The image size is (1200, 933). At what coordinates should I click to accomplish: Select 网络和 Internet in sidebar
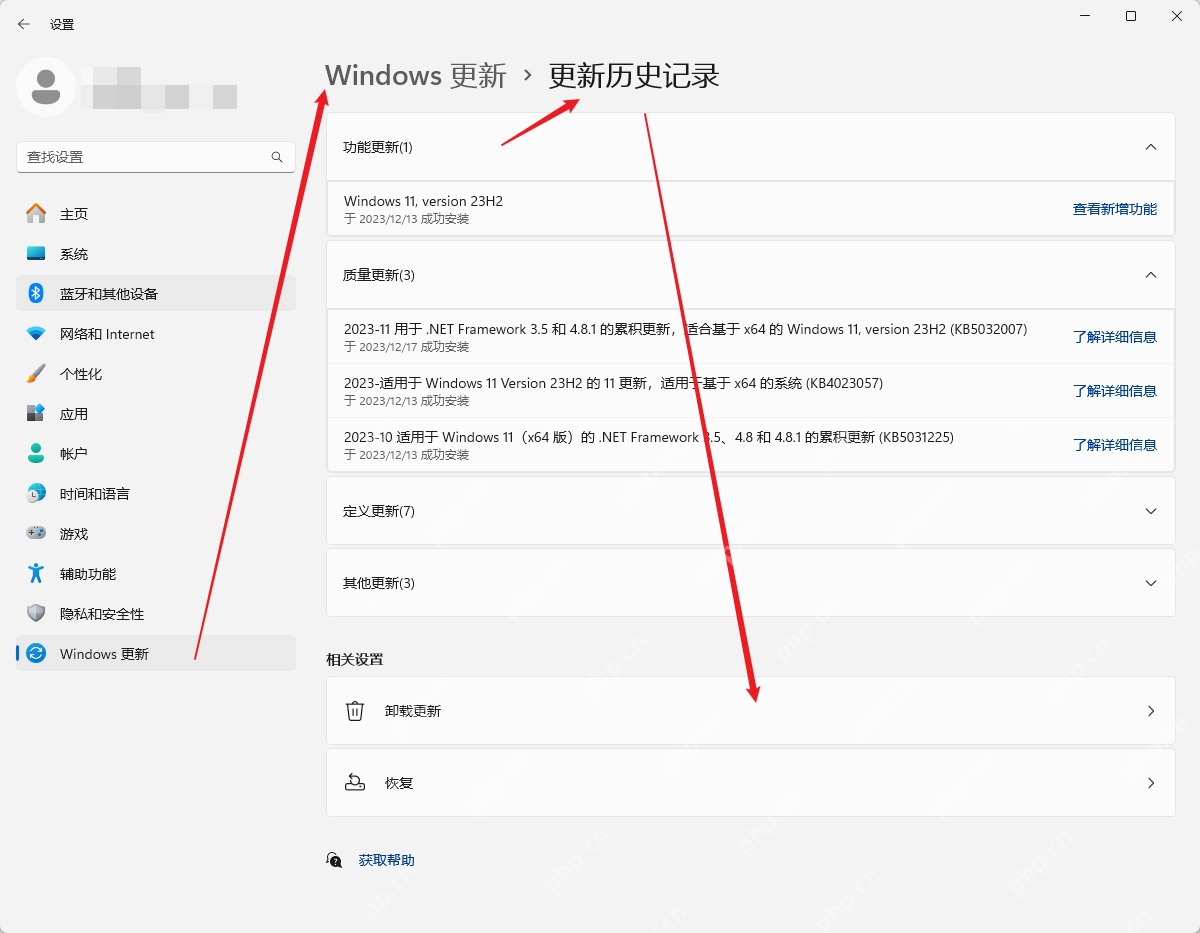156,333
